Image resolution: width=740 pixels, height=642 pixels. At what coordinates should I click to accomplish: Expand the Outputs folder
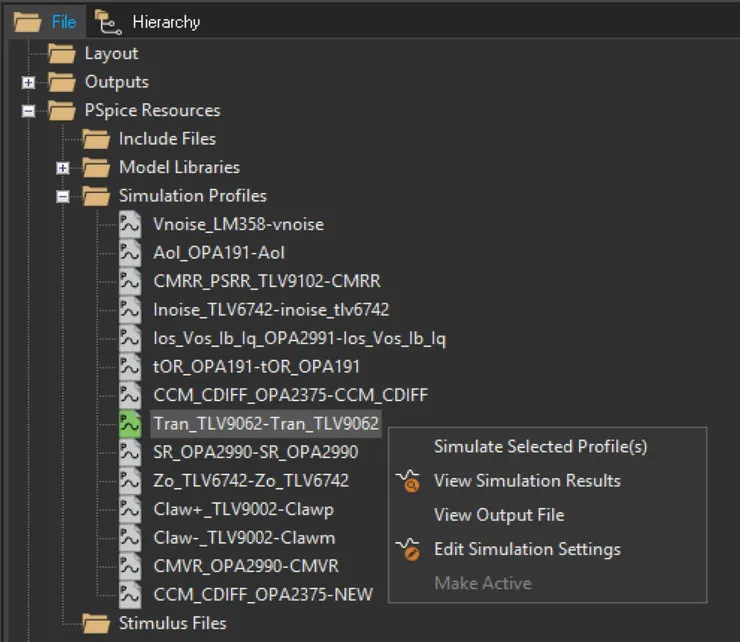coord(28,82)
